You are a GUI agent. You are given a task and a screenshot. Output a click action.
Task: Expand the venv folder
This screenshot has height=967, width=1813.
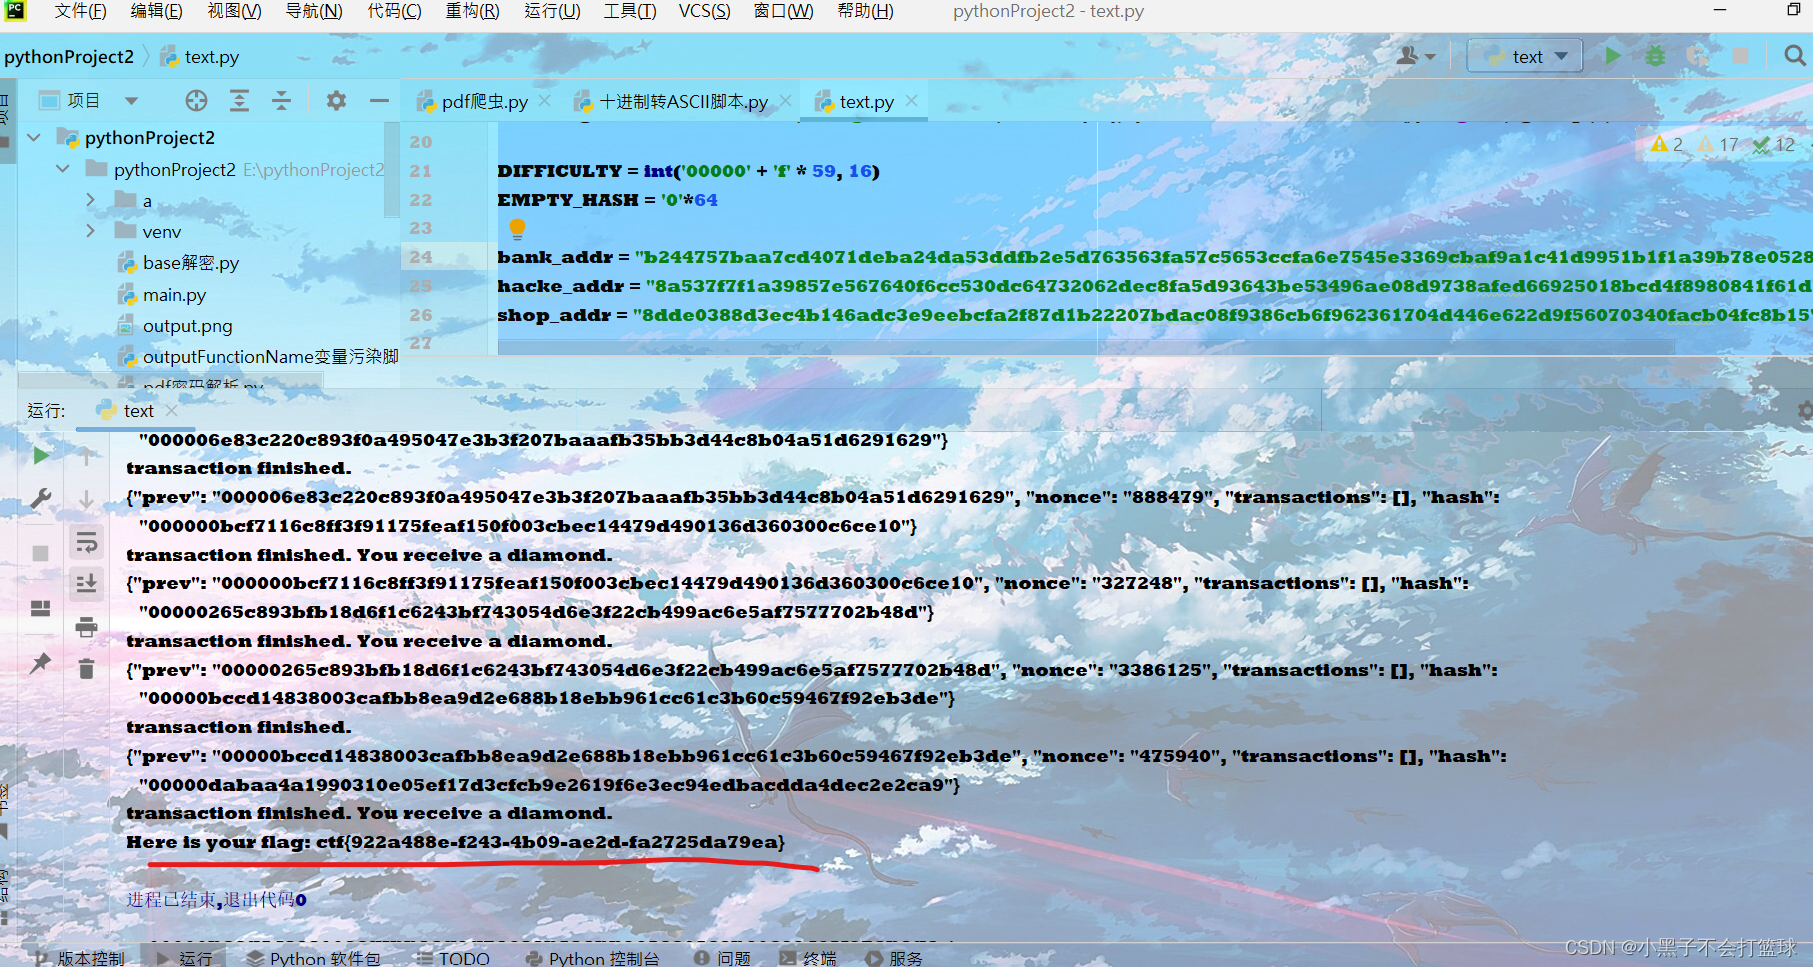coord(91,231)
